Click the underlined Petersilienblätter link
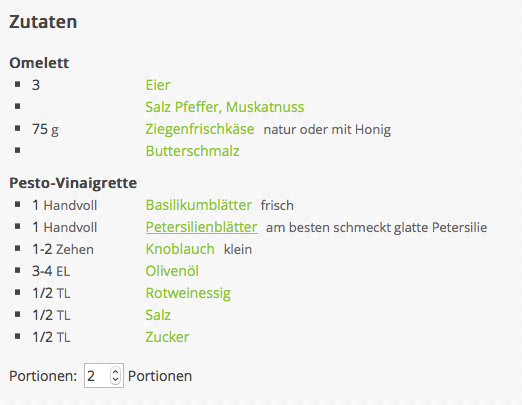Screen dimensions: 522x405 click(x=201, y=227)
